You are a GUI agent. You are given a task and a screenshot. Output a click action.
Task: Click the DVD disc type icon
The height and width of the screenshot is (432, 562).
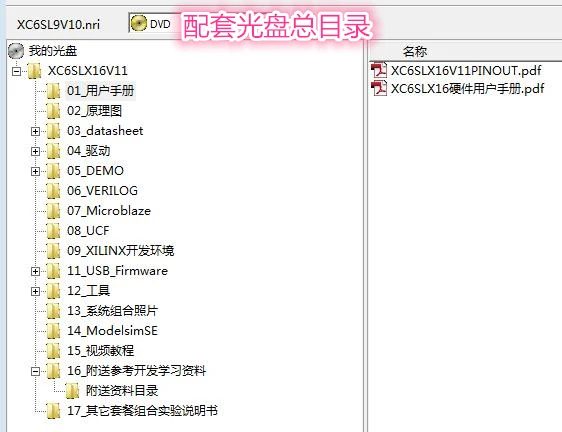point(139,24)
